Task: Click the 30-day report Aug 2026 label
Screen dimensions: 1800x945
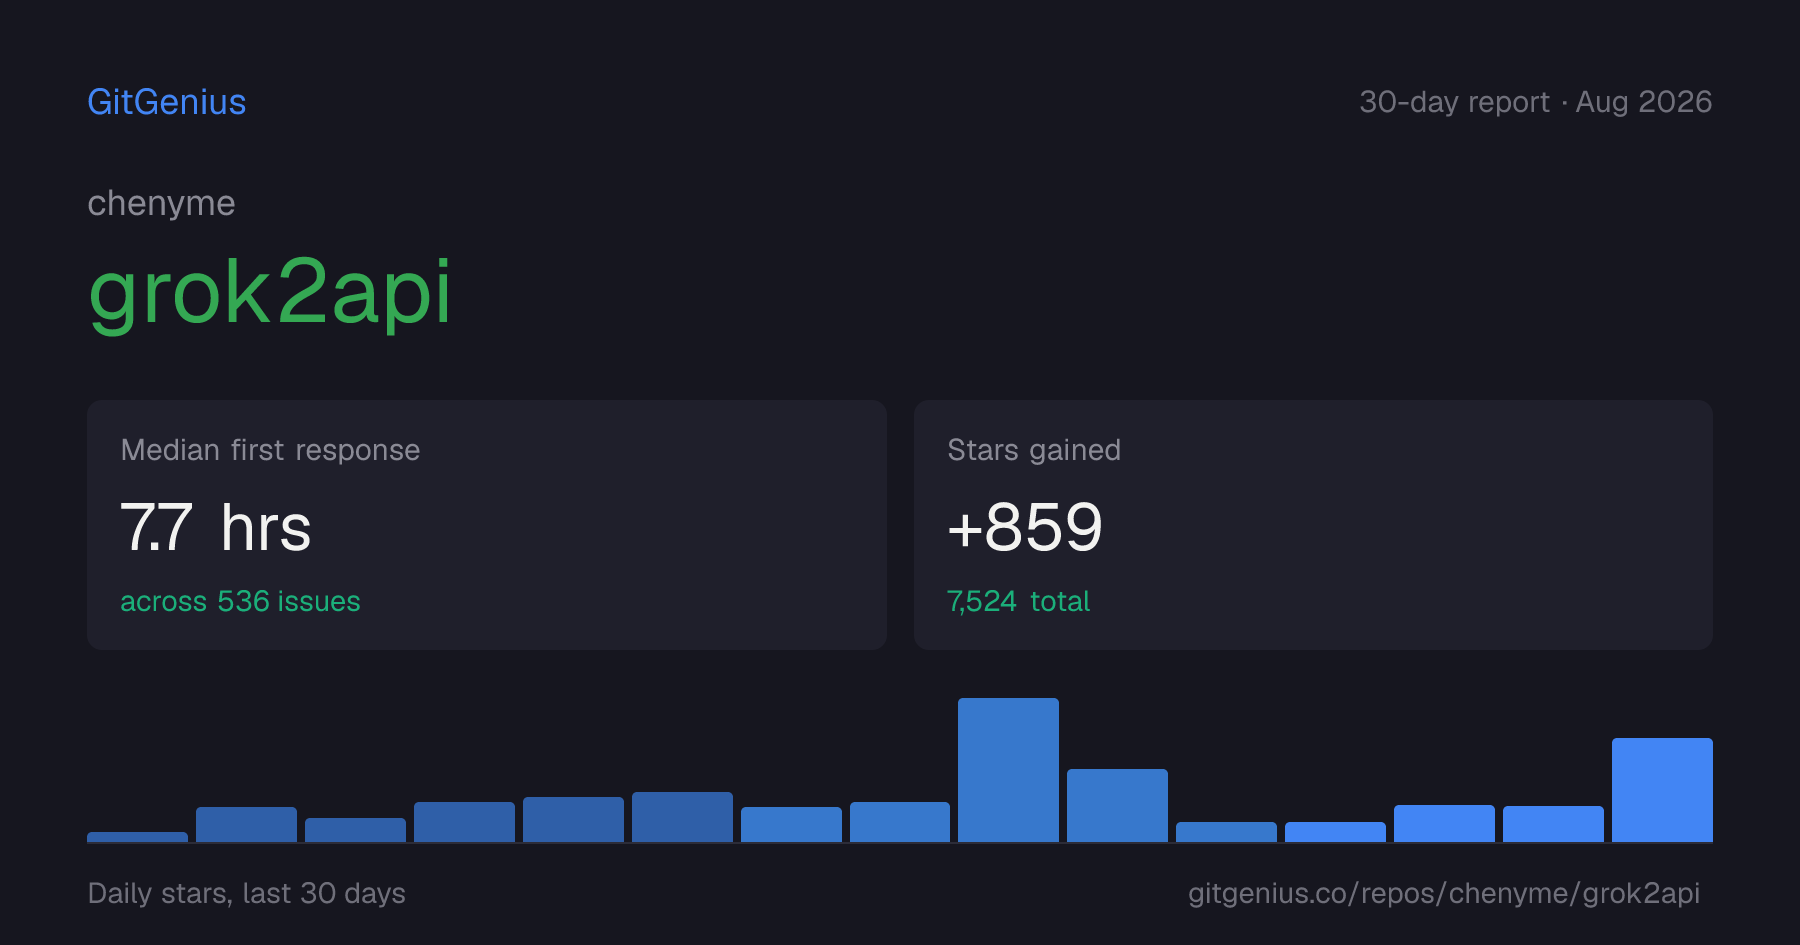Action: (x=1535, y=102)
